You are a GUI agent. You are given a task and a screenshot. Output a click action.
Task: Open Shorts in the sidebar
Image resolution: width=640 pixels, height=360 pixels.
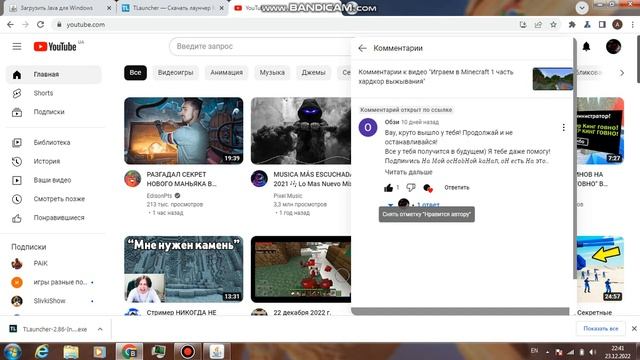point(53,93)
